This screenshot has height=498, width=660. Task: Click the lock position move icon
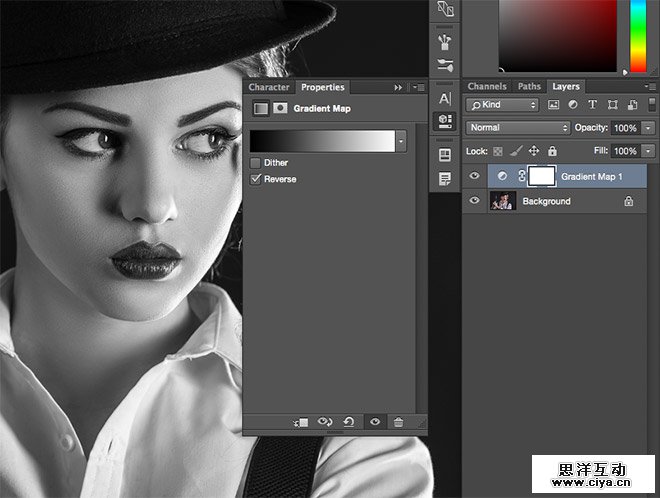tap(533, 151)
